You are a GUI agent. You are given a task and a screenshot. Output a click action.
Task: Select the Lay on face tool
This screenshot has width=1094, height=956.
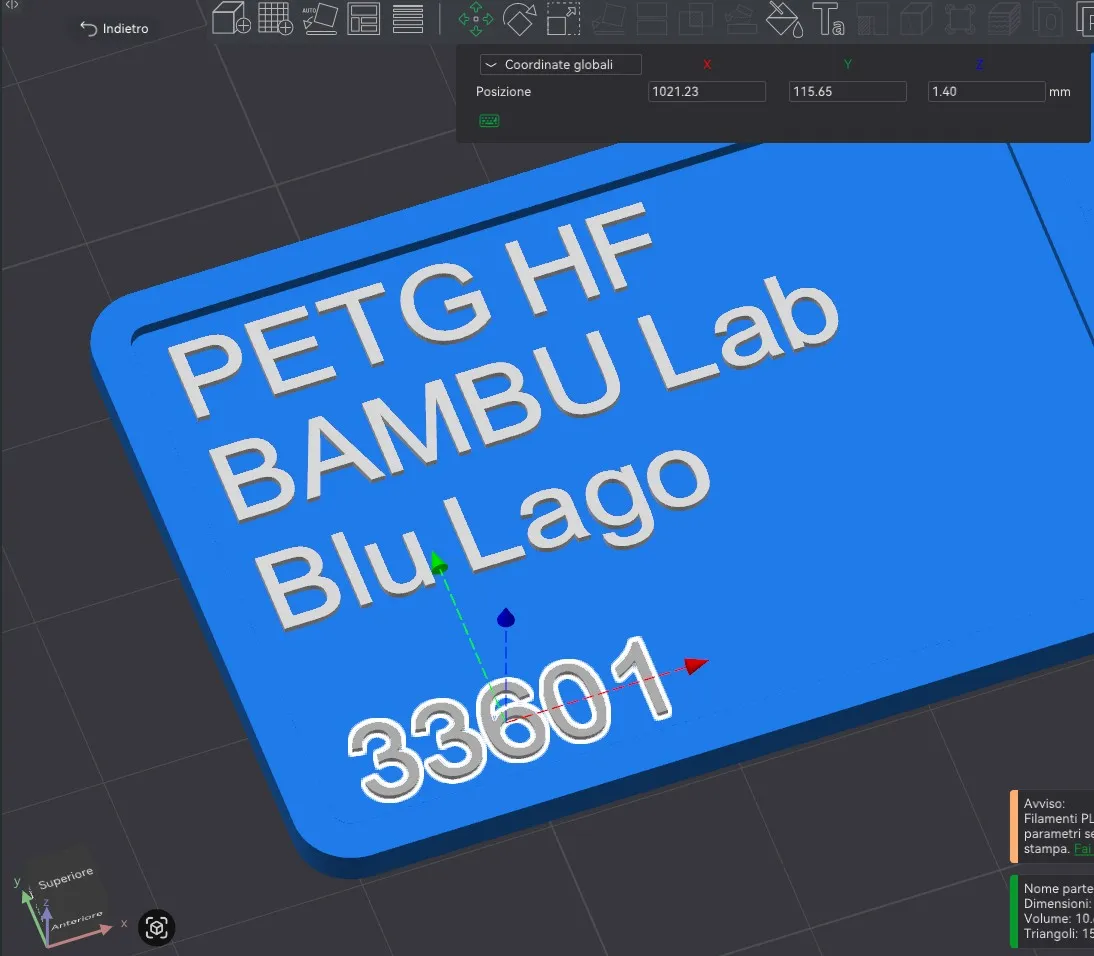(x=608, y=19)
